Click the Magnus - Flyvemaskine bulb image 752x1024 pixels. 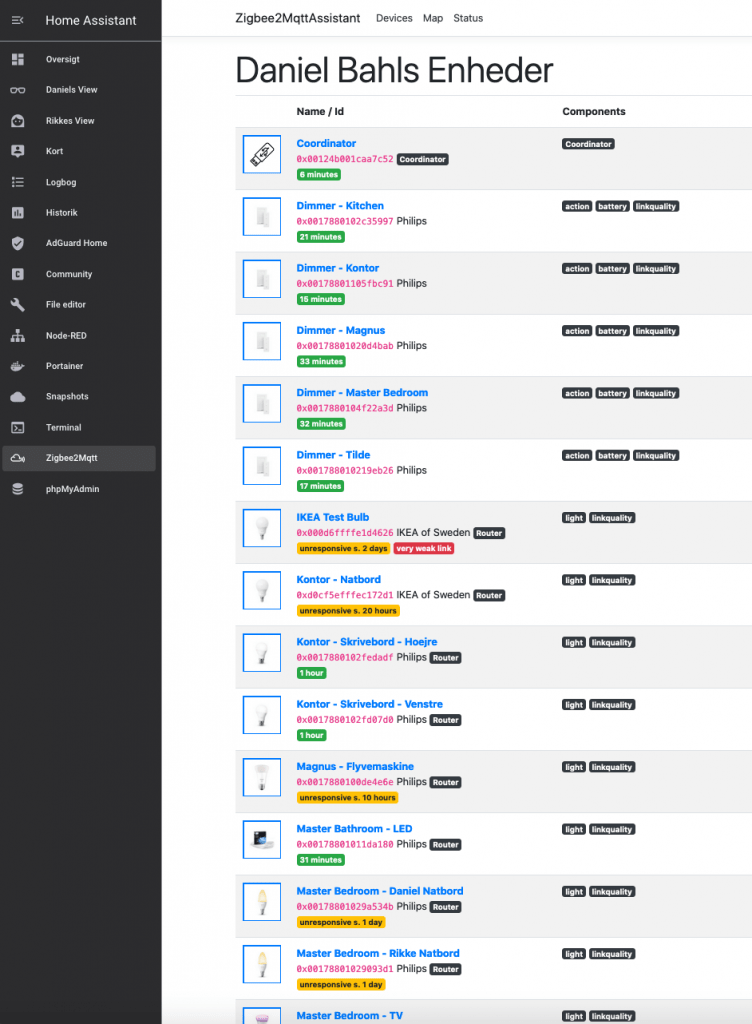coord(262,777)
